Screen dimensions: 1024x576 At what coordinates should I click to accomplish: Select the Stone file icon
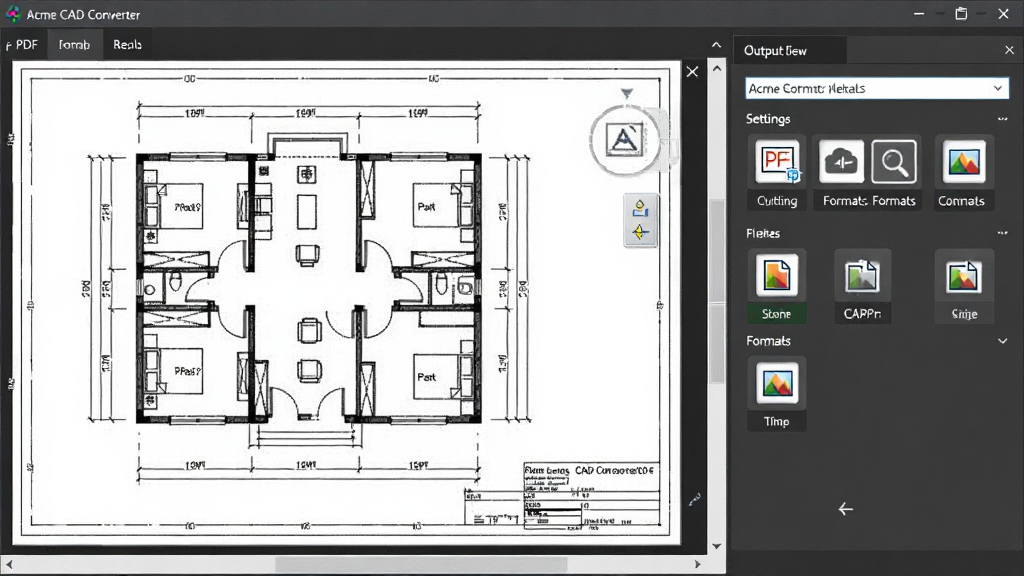click(776, 276)
